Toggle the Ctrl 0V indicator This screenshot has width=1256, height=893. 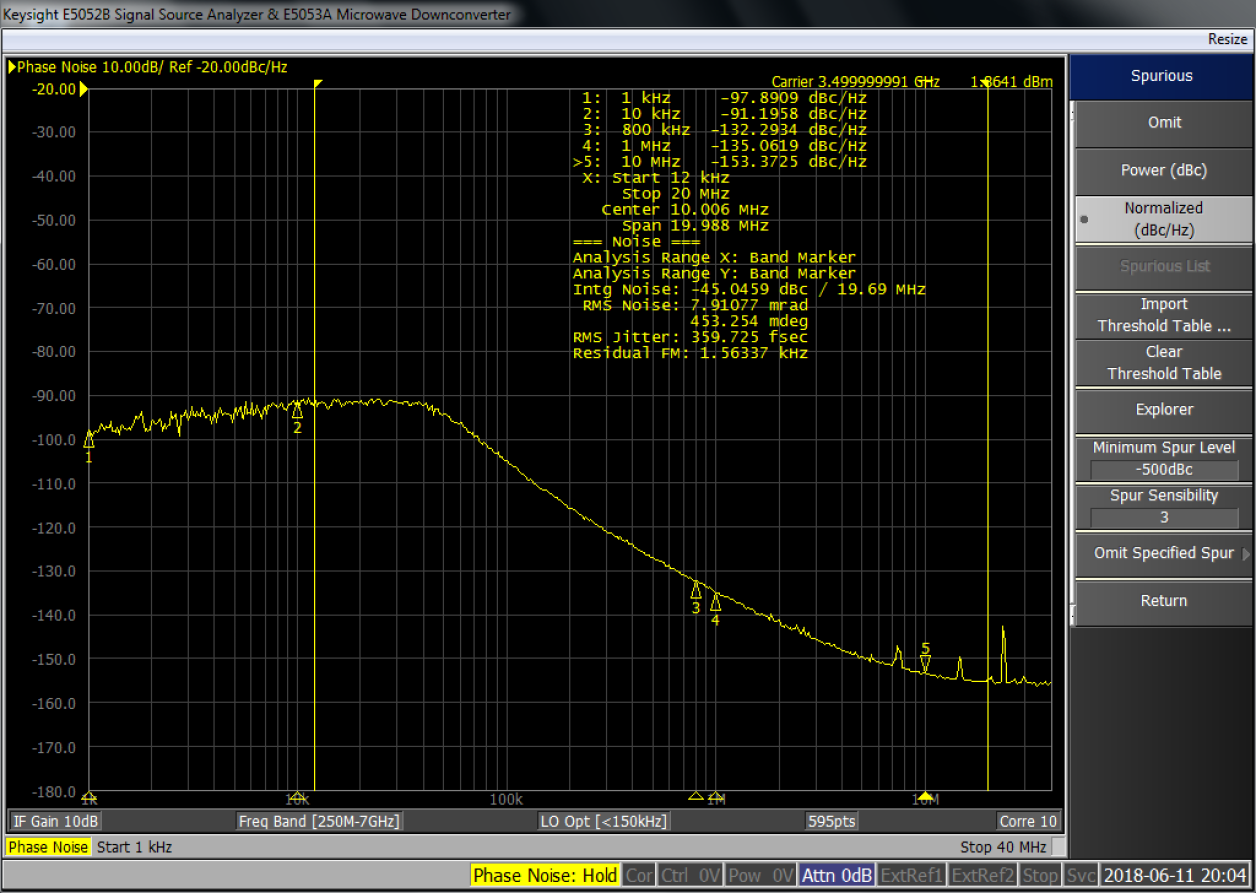click(x=690, y=874)
